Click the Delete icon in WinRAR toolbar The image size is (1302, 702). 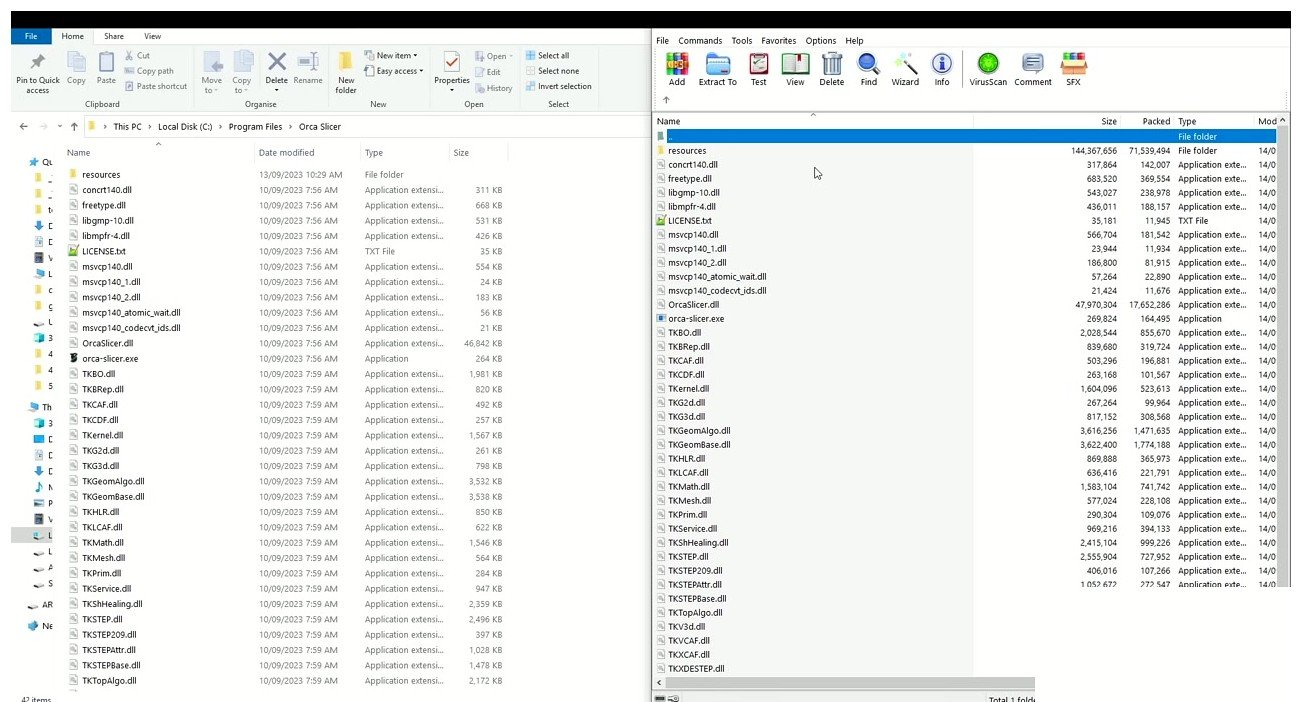coord(832,69)
